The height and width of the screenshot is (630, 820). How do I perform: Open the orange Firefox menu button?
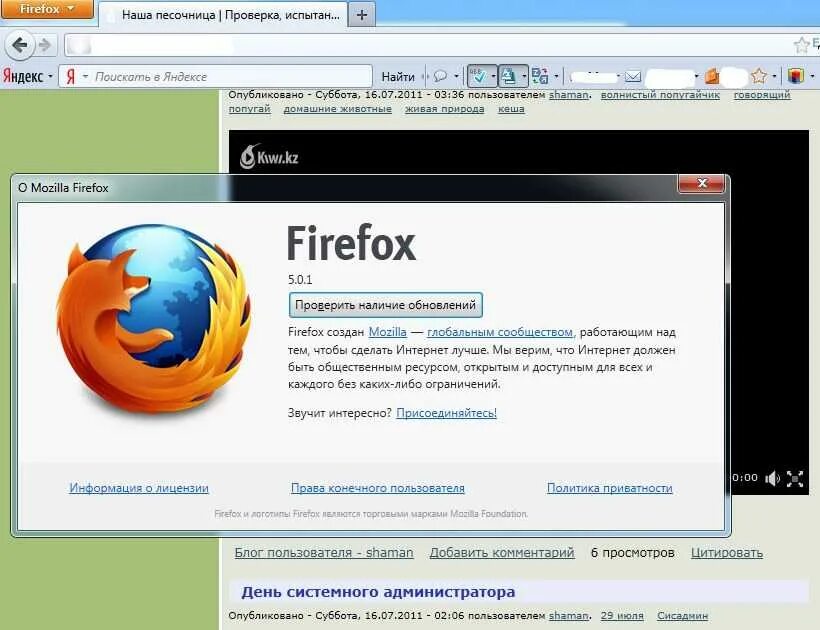[x=47, y=9]
